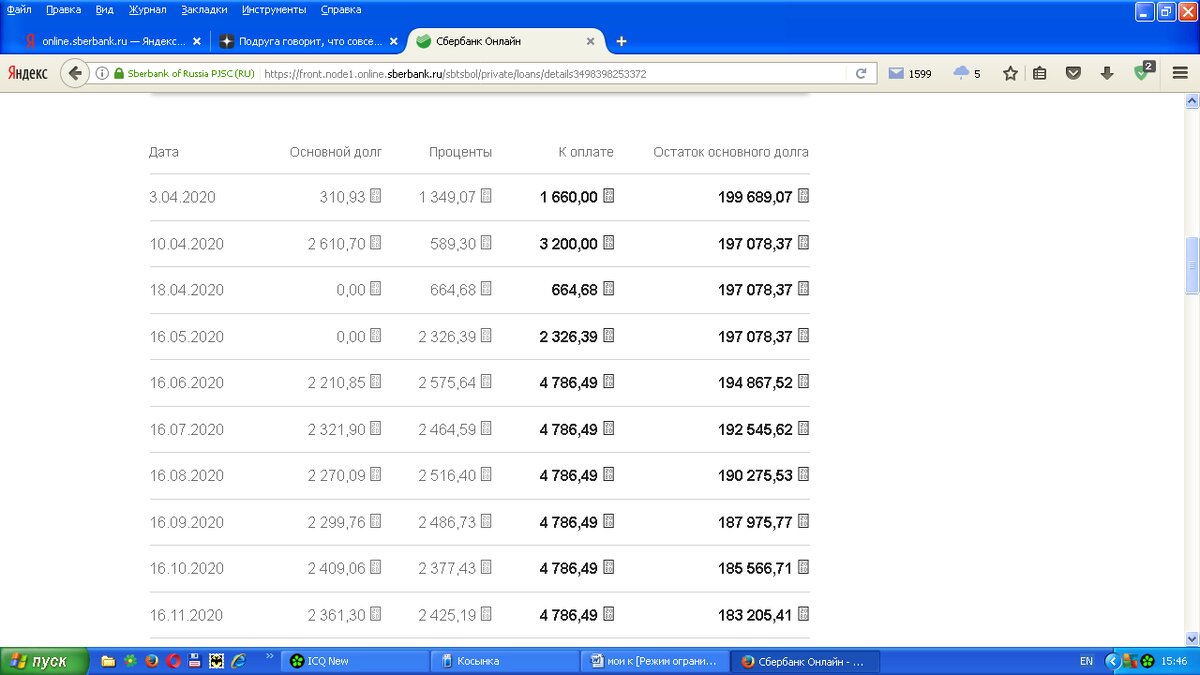
Task: Click the green padlock security icon
Action: point(119,73)
